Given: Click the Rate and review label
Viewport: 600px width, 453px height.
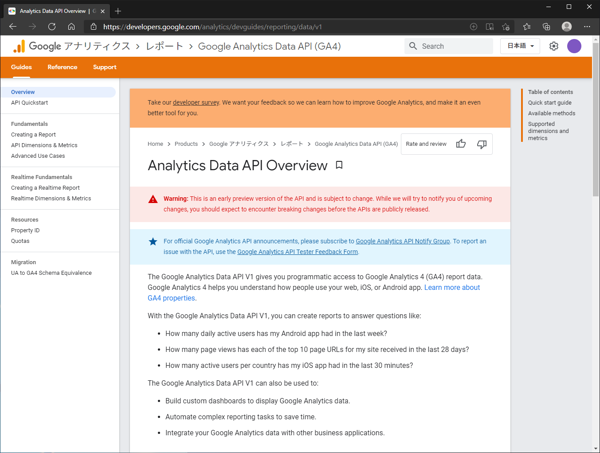Looking at the screenshot, I should tap(426, 144).
